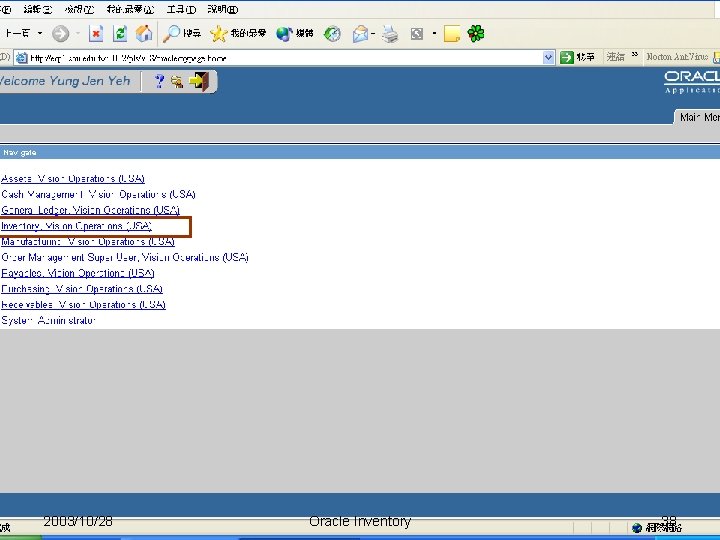The width and height of the screenshot is (720, 540).
Task: Expand the Links toolbar chevron
Action: 635,55
